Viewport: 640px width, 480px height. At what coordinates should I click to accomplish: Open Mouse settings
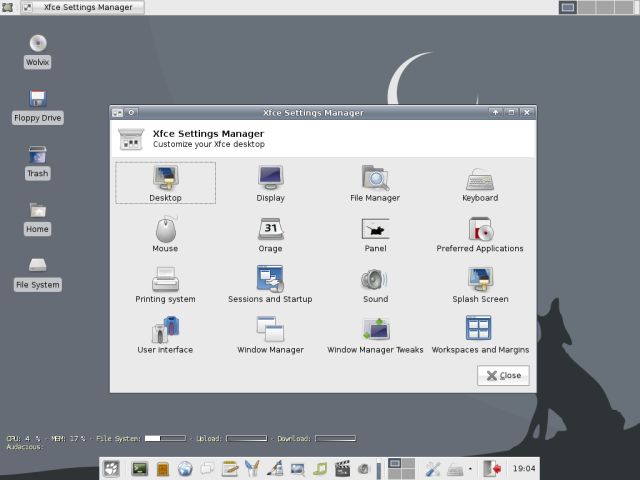click(165, 232)
